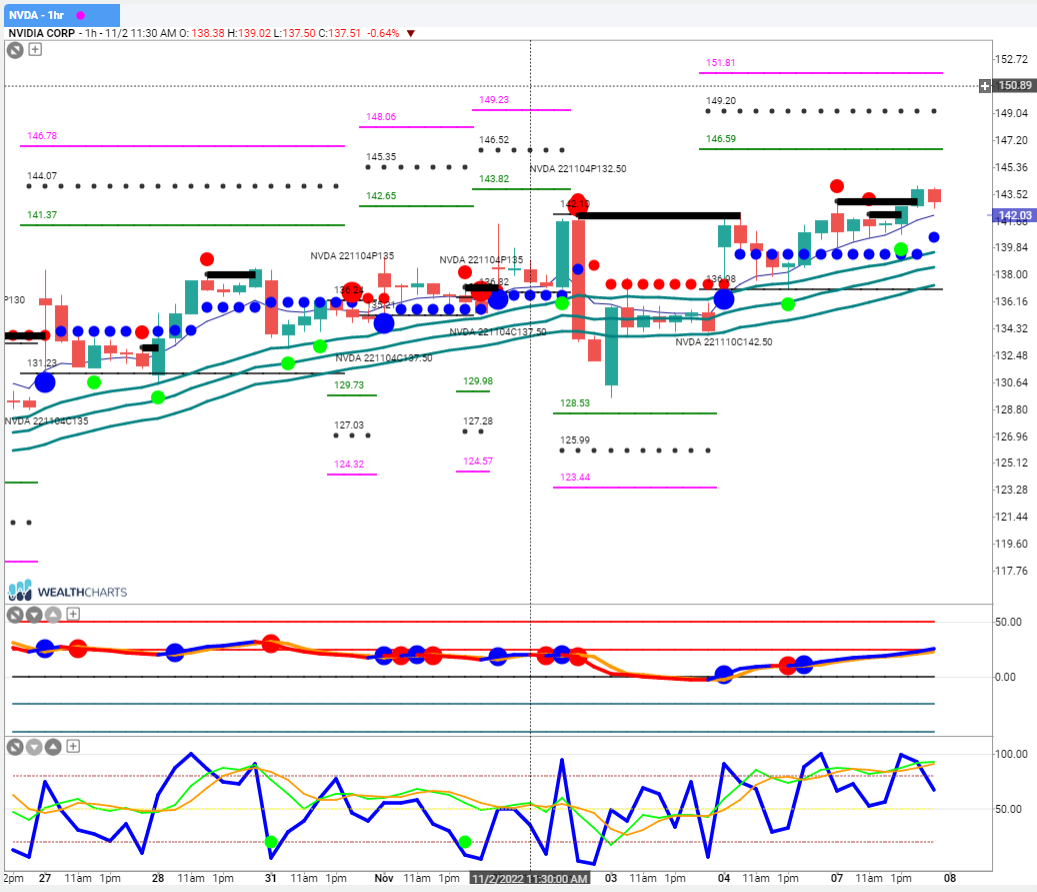Click plus icon in main price pane
The image size is (1037, 892).
click(35, 49)
